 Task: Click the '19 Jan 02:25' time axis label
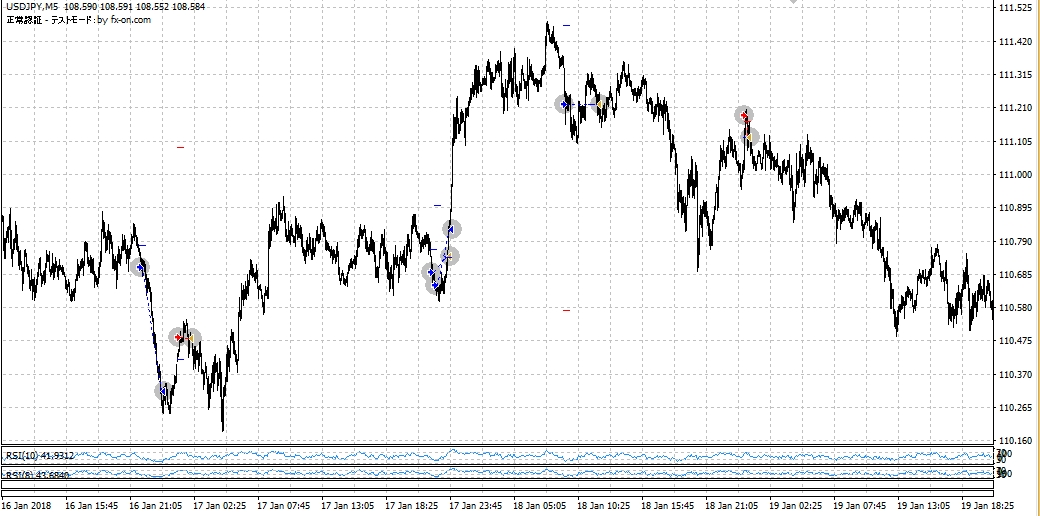797,505
